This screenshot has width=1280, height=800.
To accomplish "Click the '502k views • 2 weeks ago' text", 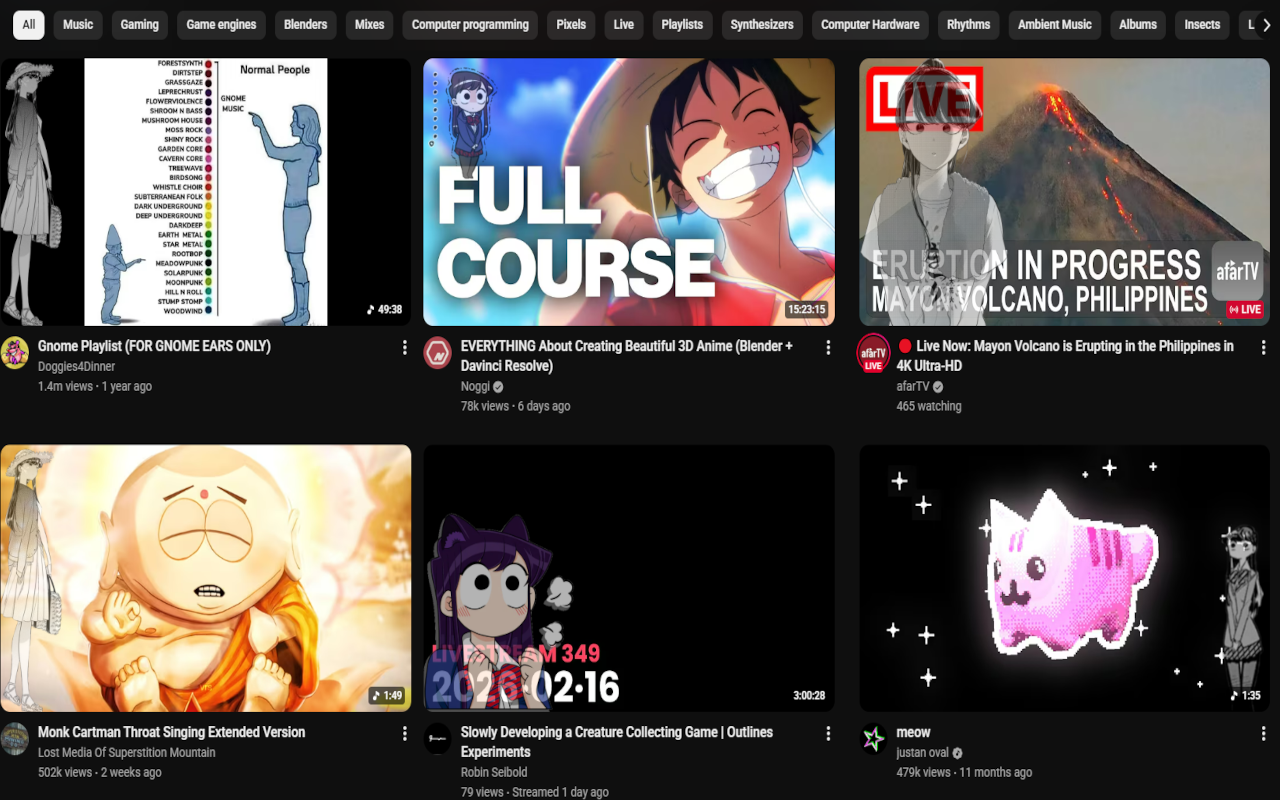I will tap(100, 773).
